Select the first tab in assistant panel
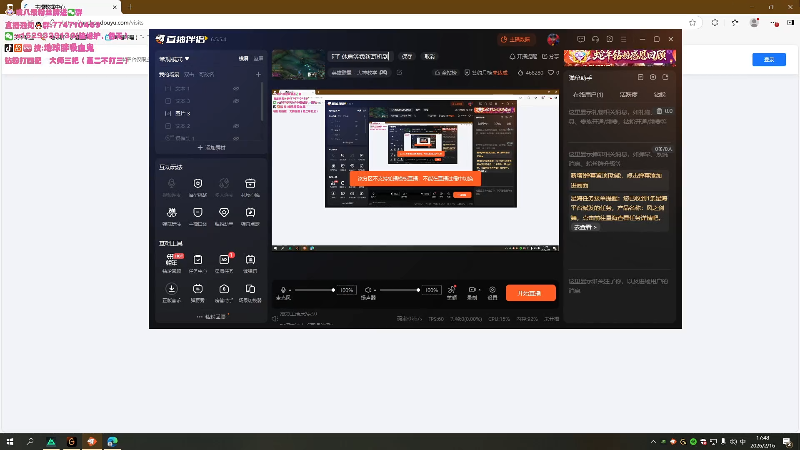 [x=588, y=95]
